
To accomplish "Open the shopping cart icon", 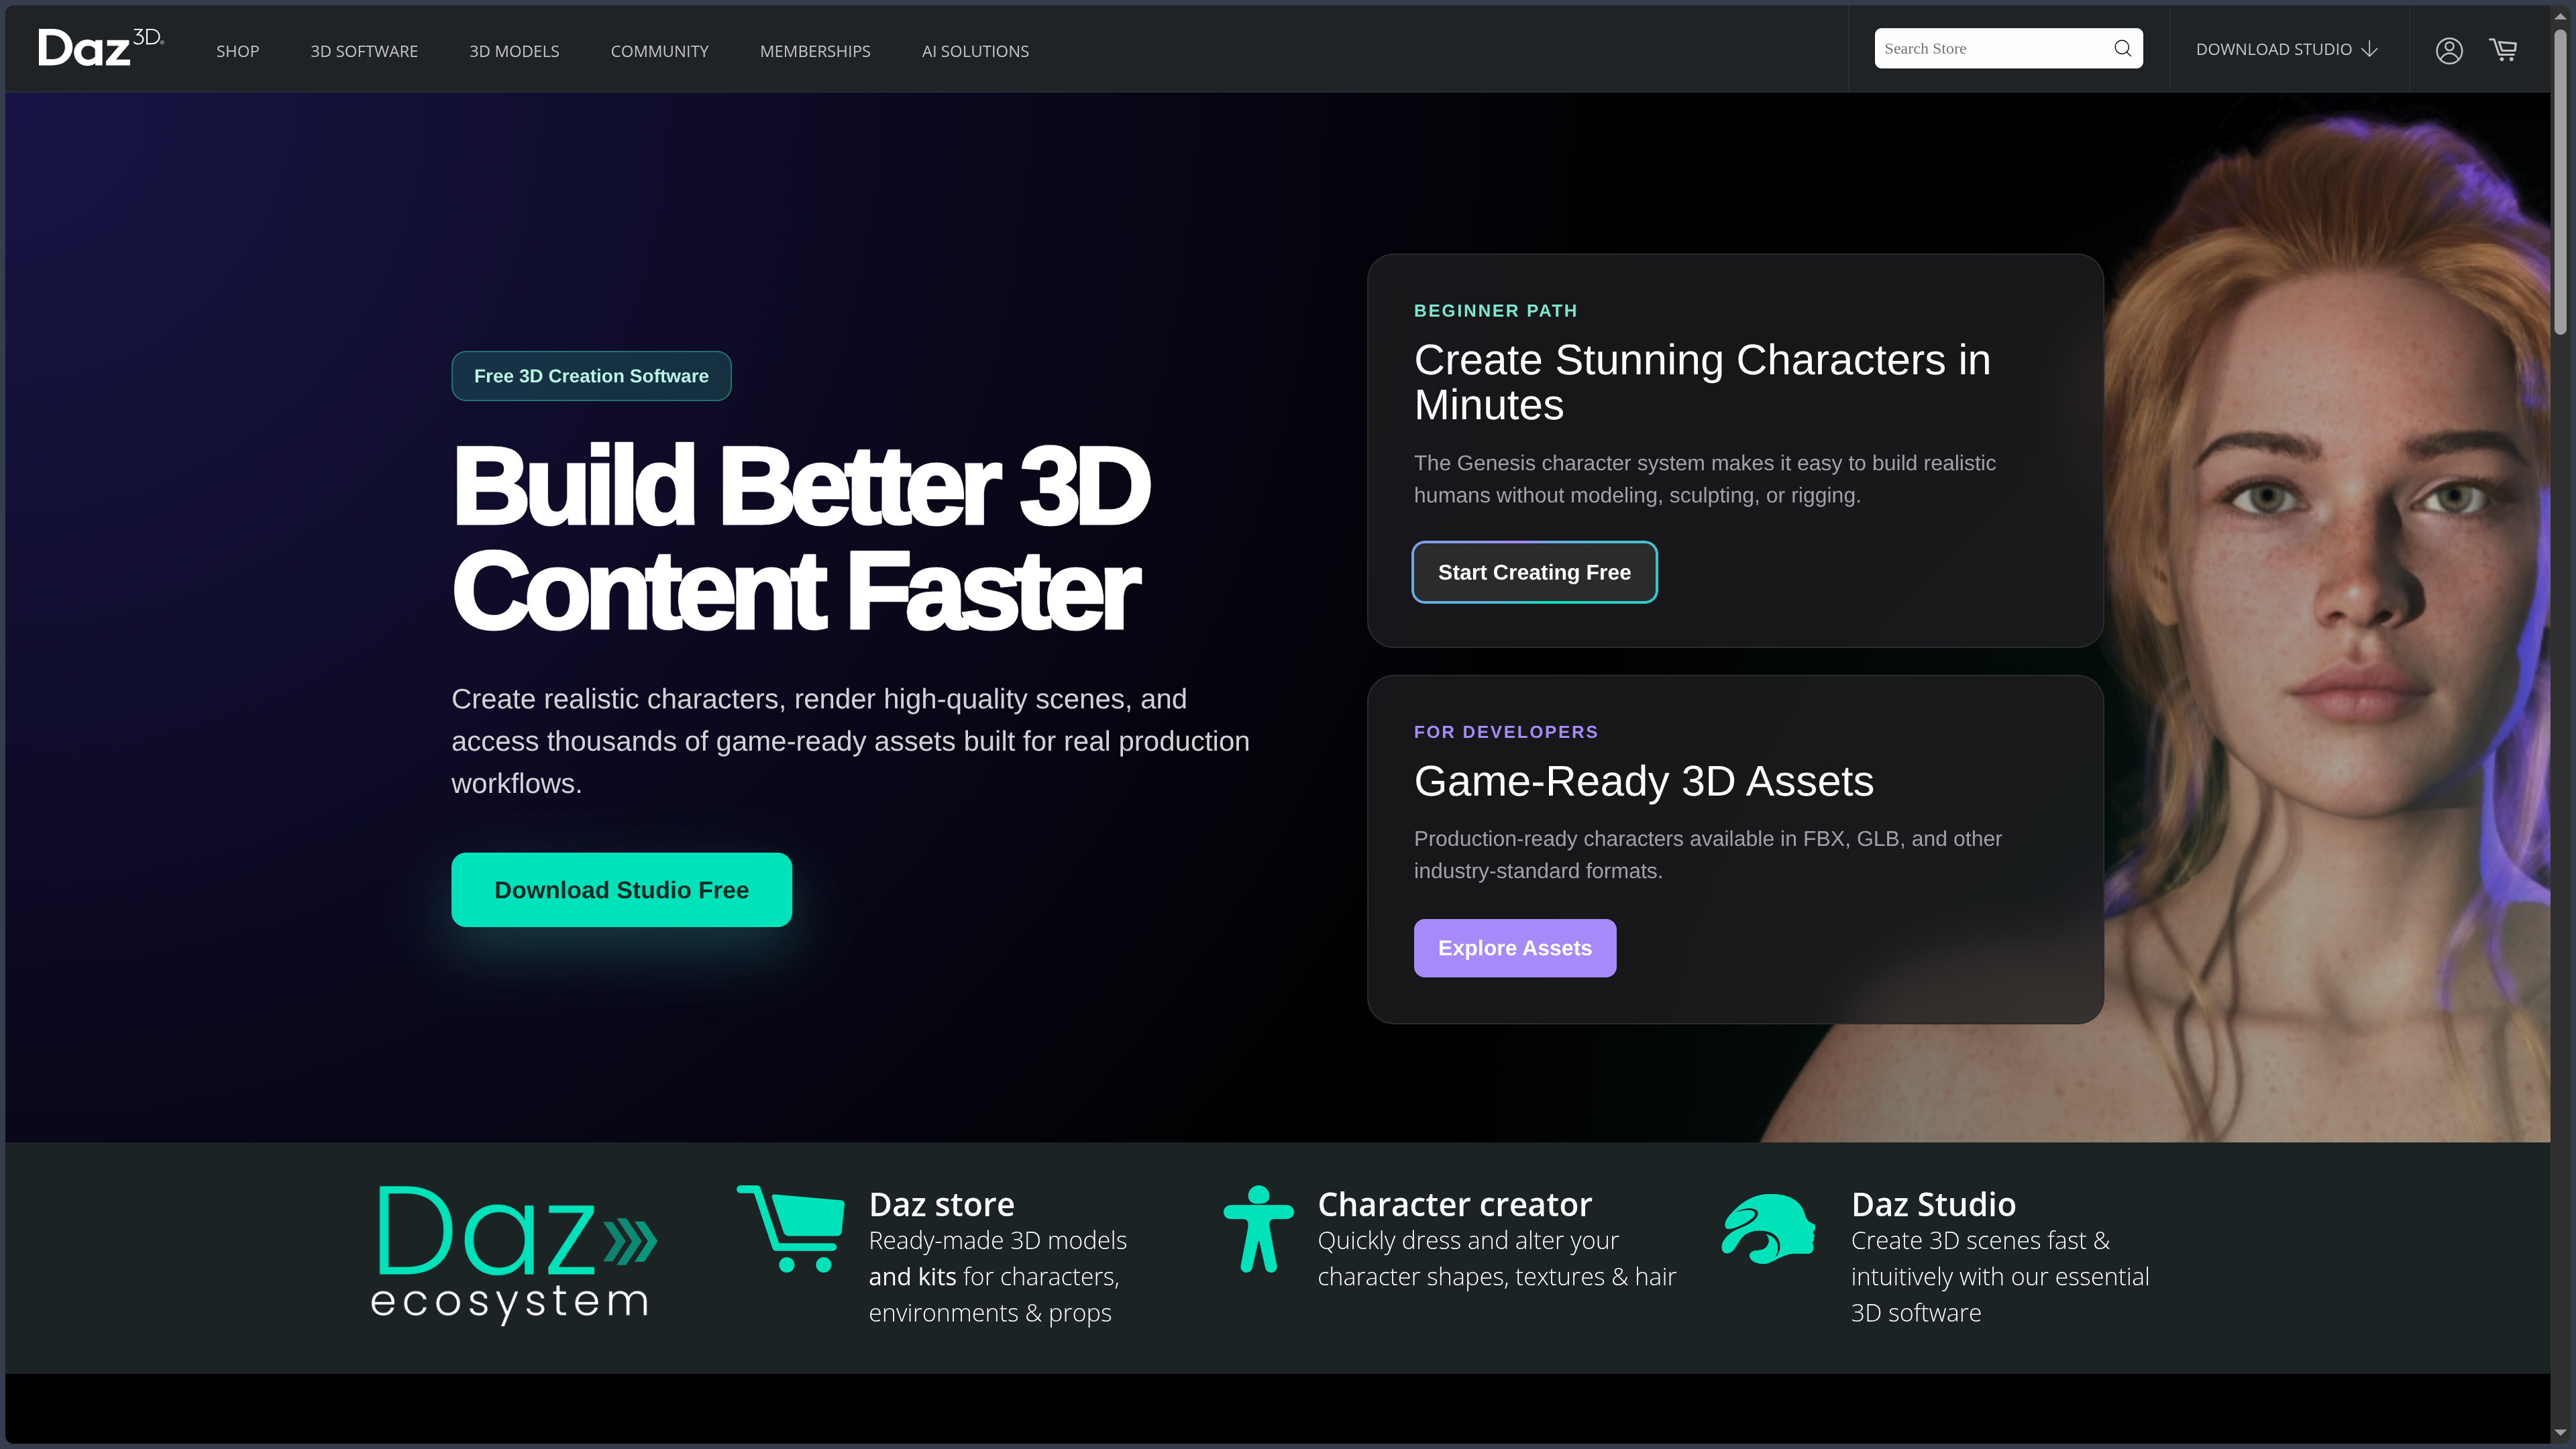I will [2503, 49].
